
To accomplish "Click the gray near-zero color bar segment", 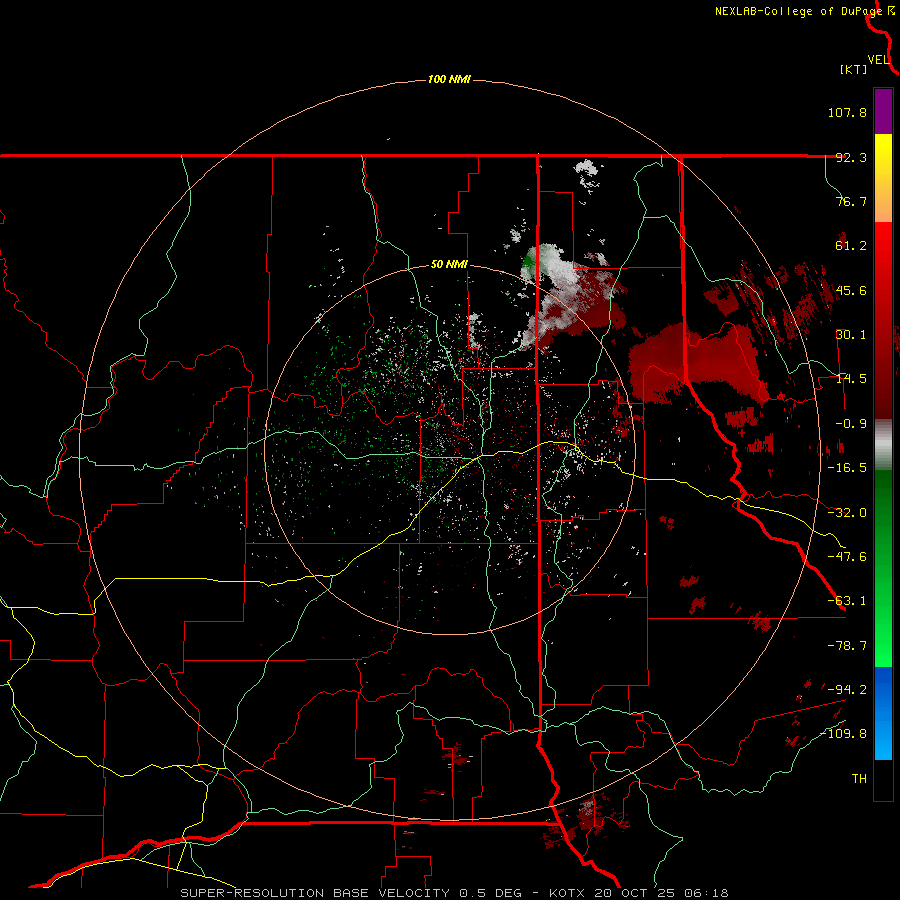I will click(x=883, y=445).
